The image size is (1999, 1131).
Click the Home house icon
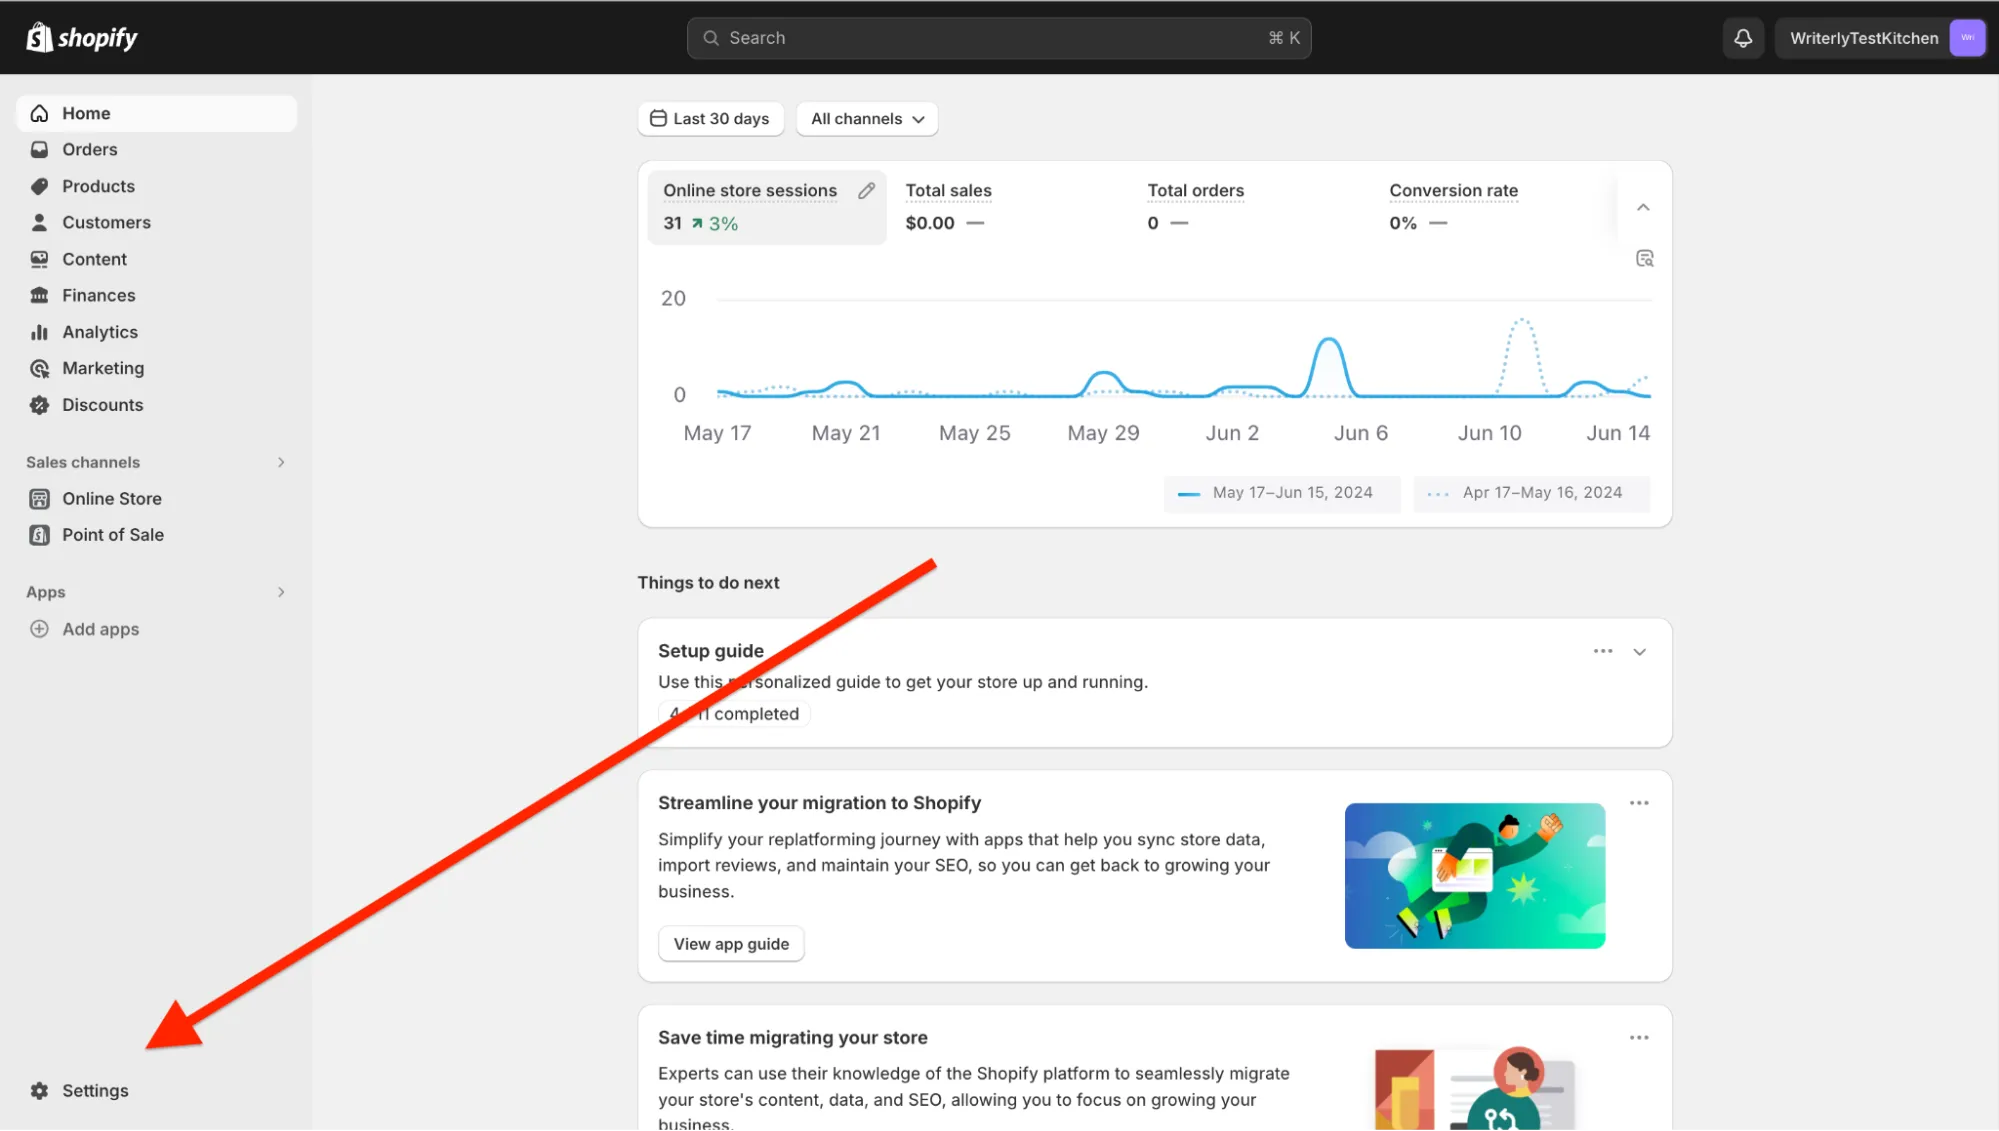(39, 113)
